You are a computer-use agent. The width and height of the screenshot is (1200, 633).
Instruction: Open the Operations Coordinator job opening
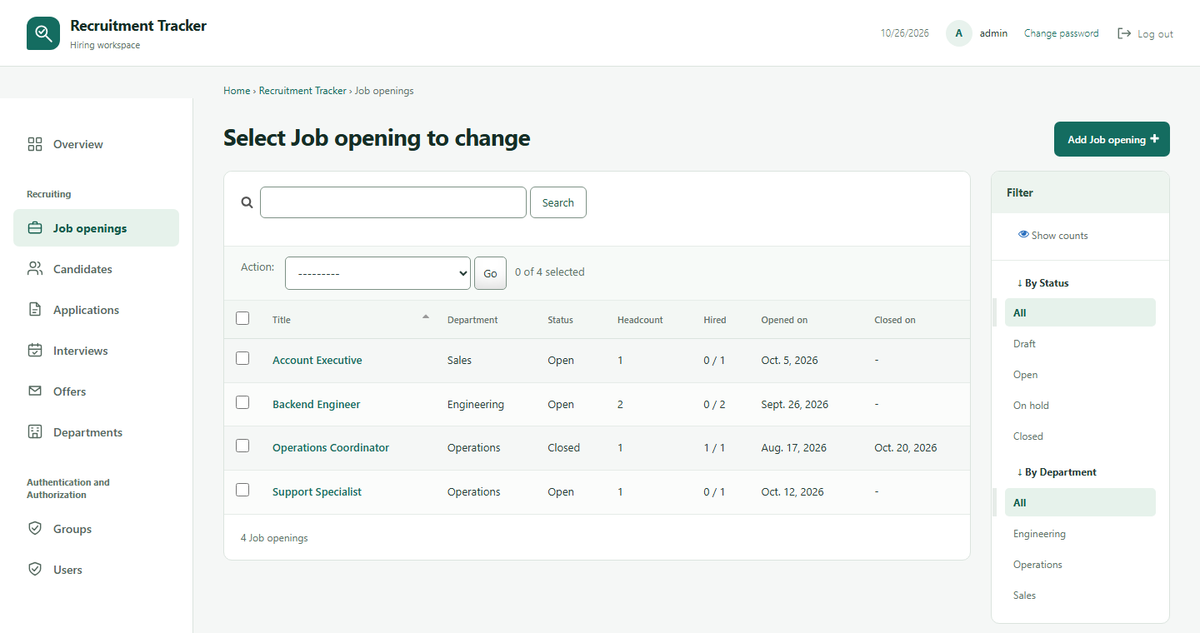pyautogui.click(x=331, y=448)
